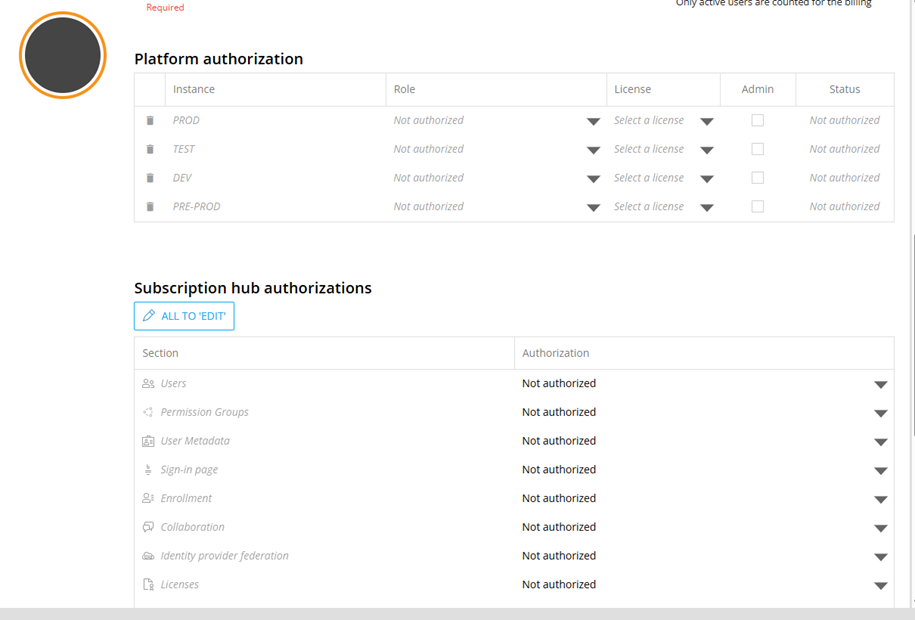Expand the license selector for DEV
This screenshot has height=620, width=915.
tap(707, 179)
